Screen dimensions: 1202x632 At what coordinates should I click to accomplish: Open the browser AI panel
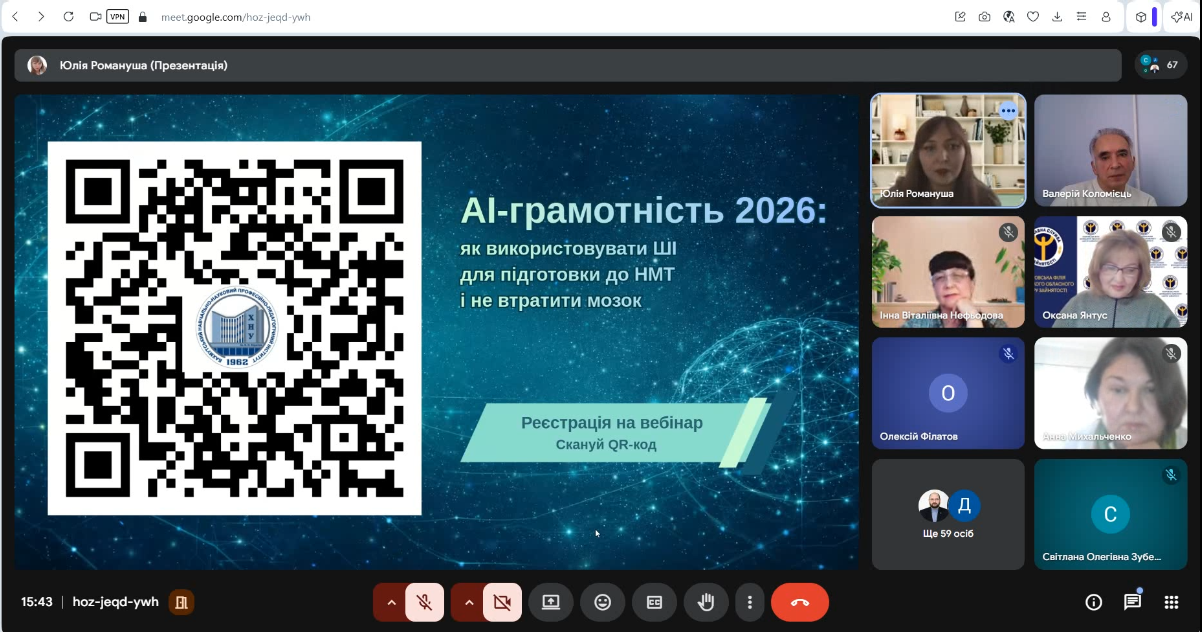1182,17
